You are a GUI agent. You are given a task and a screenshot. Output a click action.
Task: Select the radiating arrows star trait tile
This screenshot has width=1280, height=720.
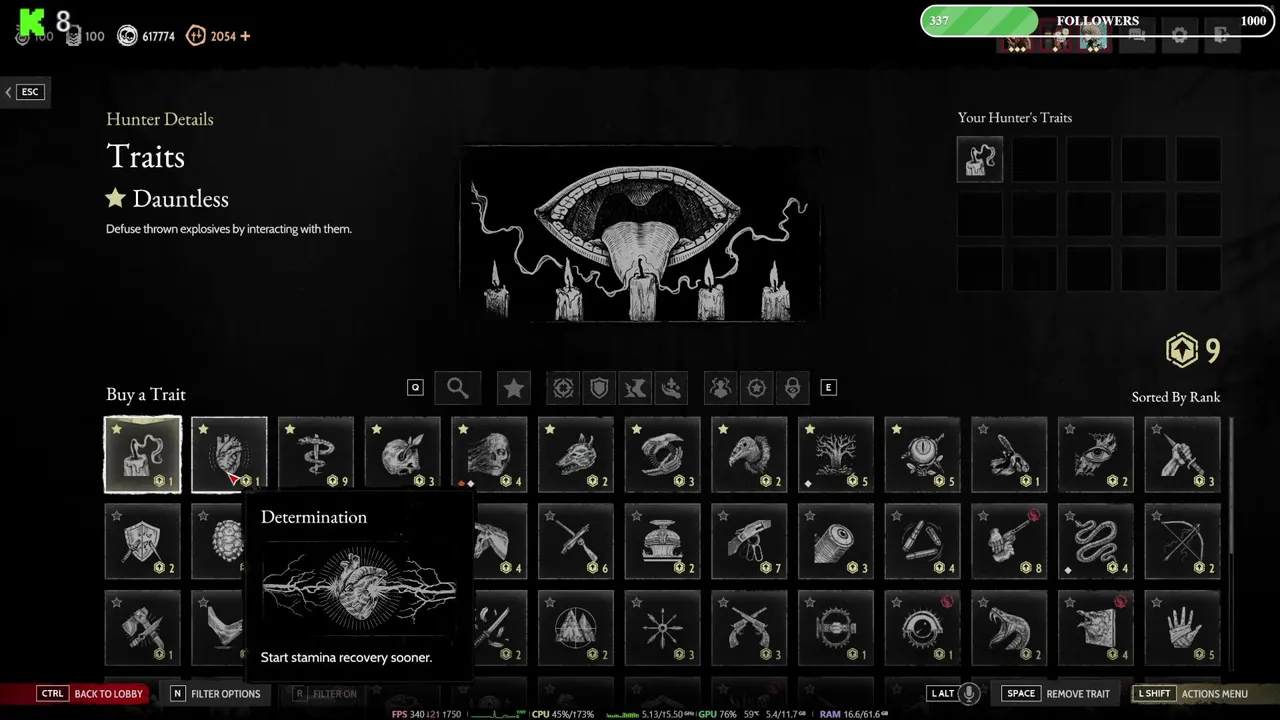pyautogui.click(x=663, y=628)
